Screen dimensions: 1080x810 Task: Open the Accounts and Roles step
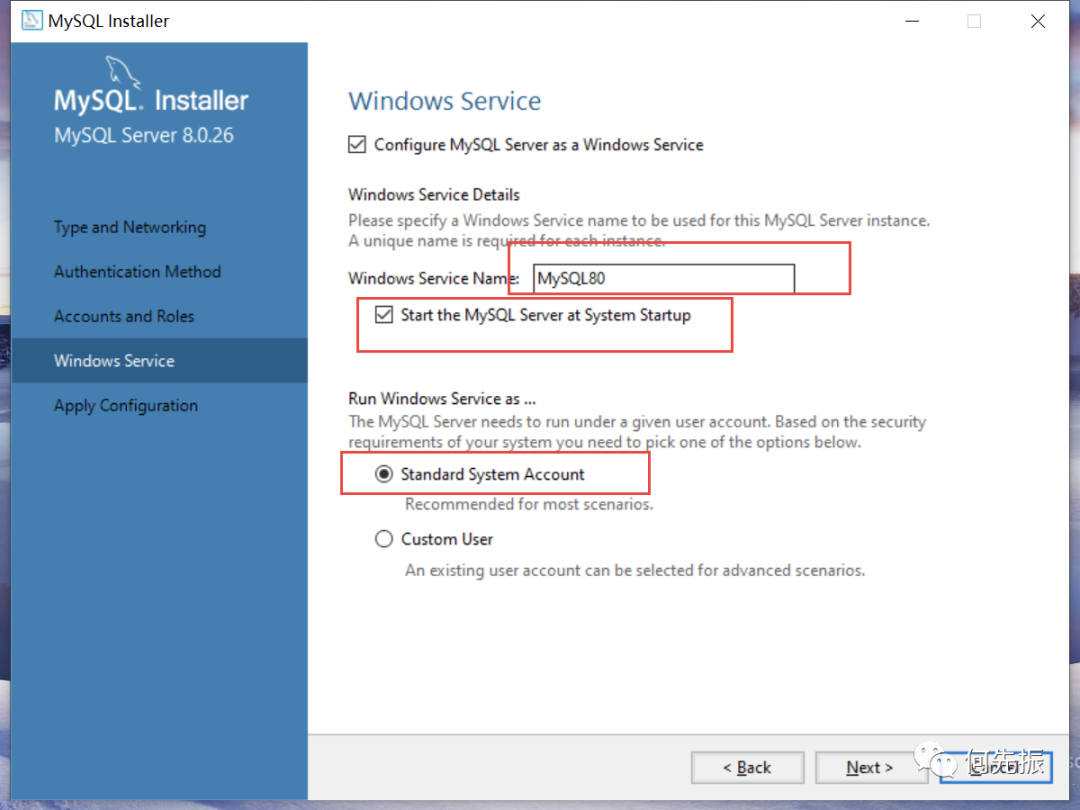124,316
